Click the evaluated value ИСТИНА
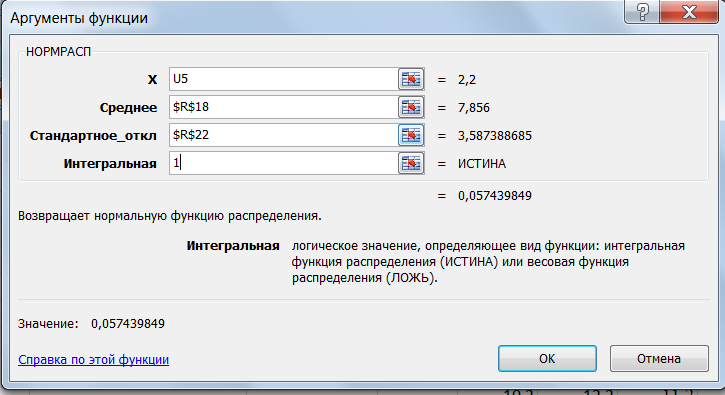Viewport: 725px width, 395px height. click(482, 164)
